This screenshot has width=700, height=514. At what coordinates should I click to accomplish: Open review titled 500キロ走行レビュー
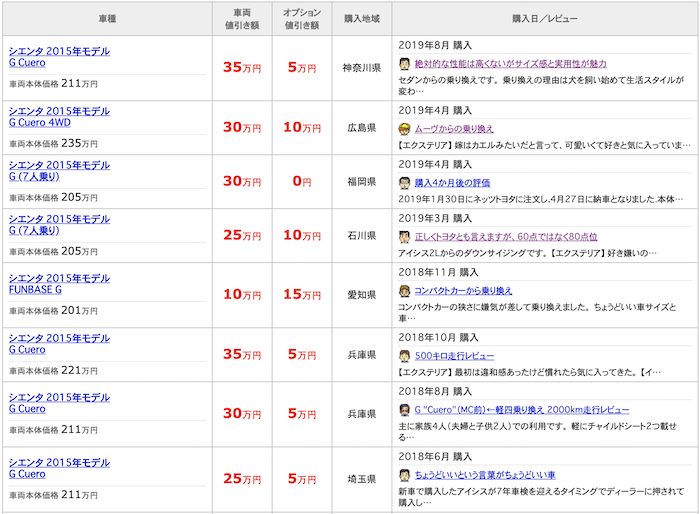point(454,356)
